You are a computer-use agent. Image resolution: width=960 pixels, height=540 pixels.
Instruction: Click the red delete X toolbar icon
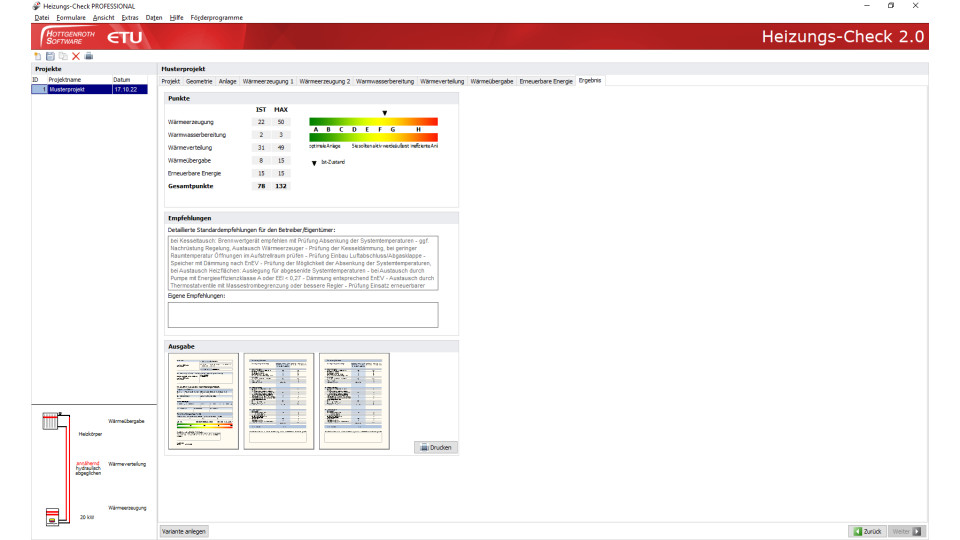(x=76, y=57)
